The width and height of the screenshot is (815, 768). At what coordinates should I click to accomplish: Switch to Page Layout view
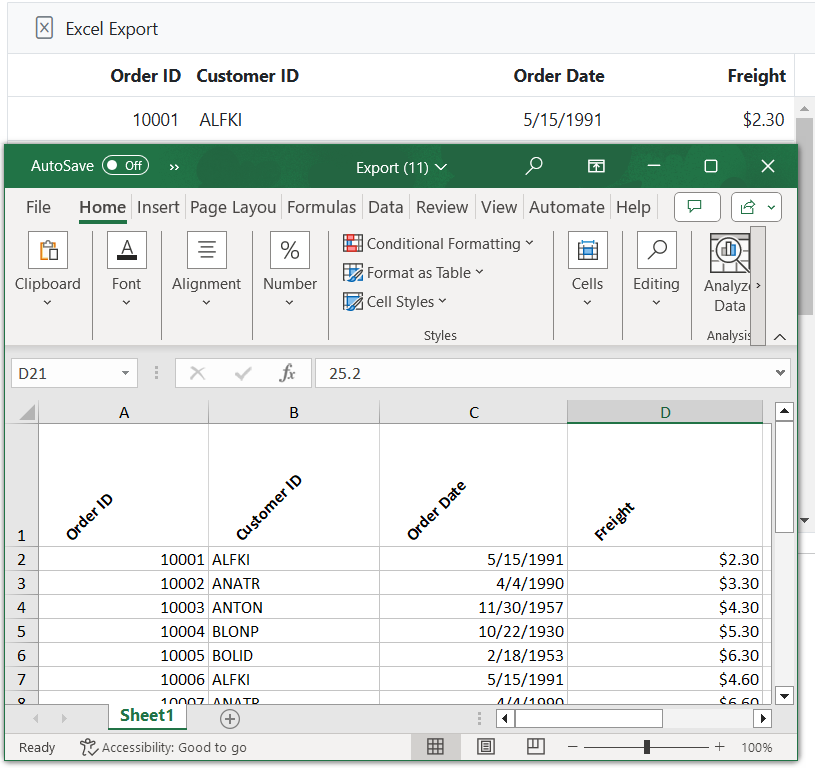pos(485,747)
